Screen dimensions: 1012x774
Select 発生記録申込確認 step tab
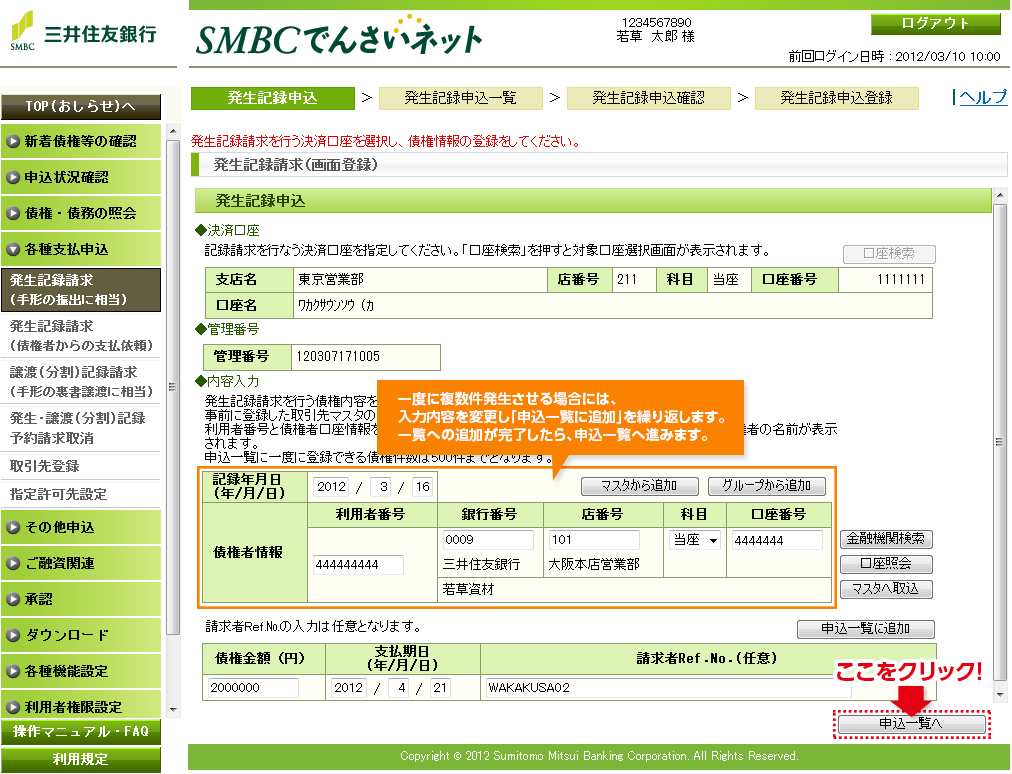click(649, 98)
